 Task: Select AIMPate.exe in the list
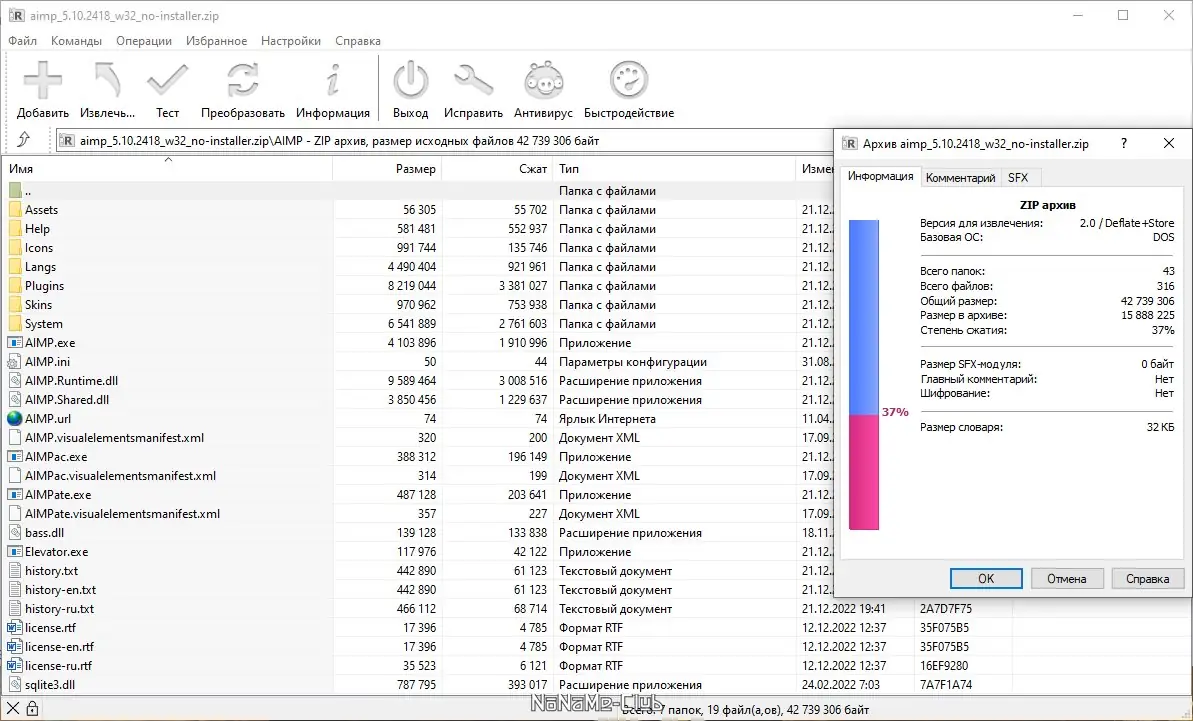coord(58,495)
